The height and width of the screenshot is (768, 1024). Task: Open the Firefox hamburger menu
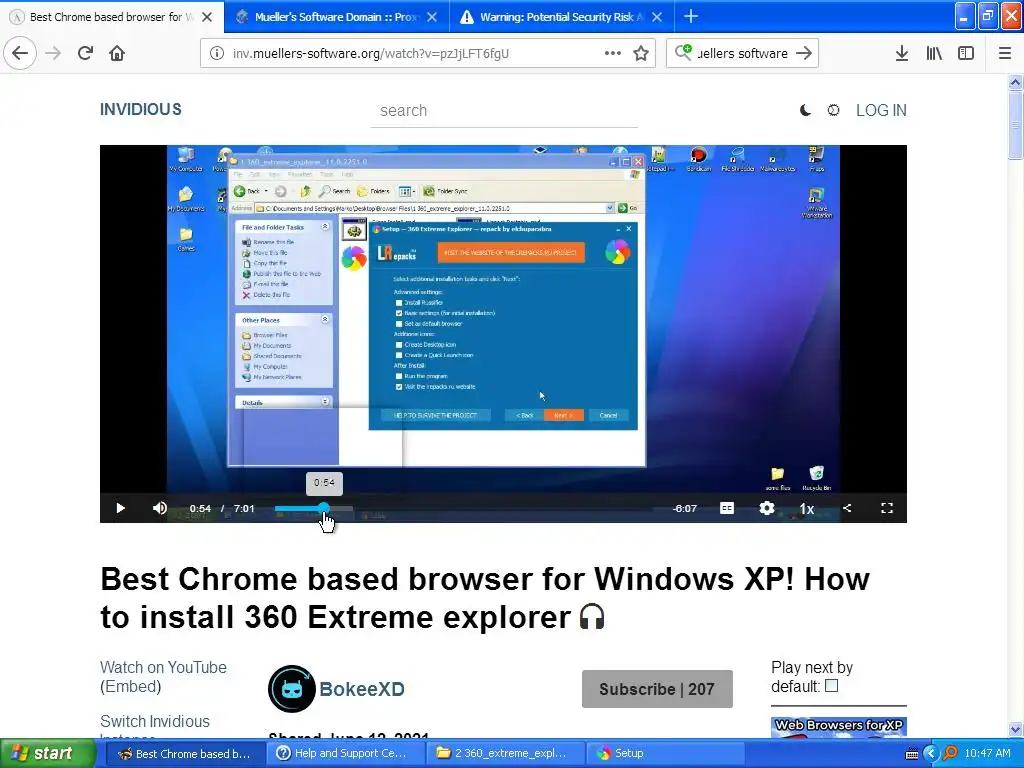point(1005,53)
